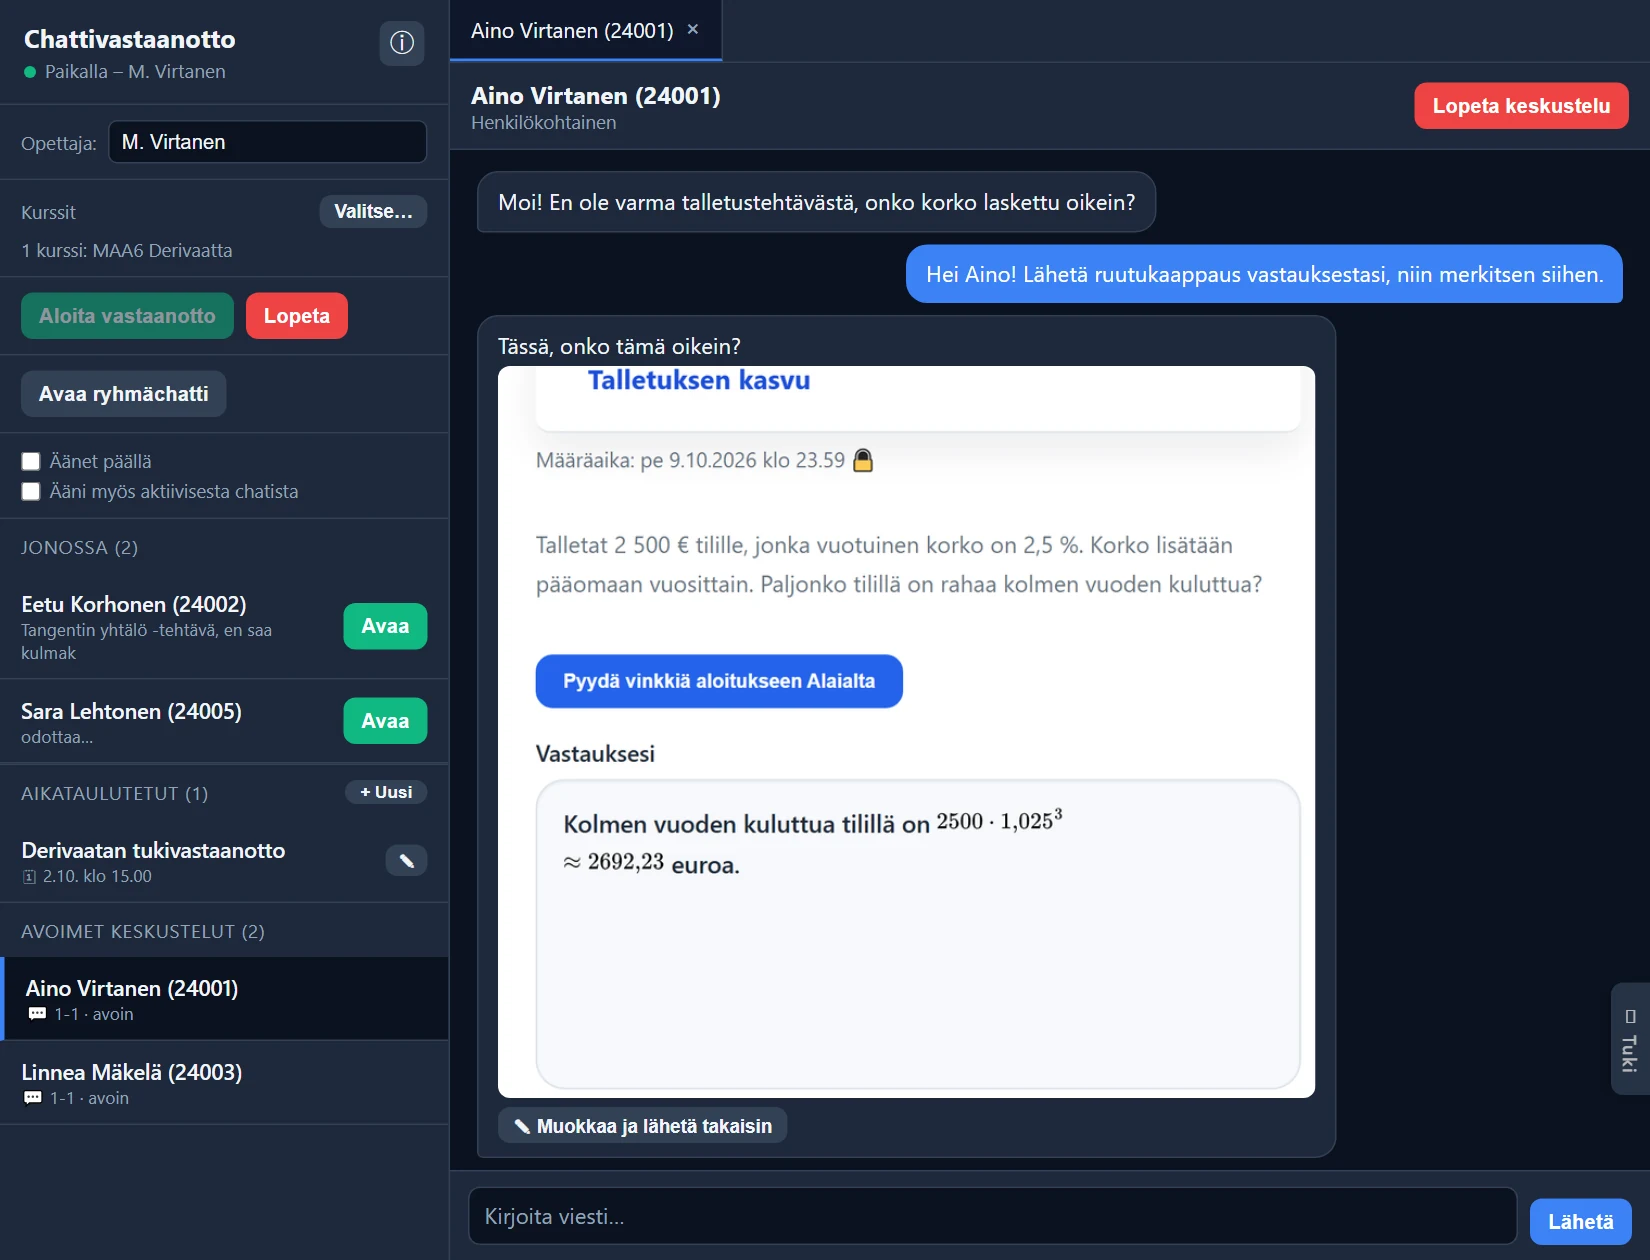Click Muokkaa ja lähetä takaisin

643,1126
